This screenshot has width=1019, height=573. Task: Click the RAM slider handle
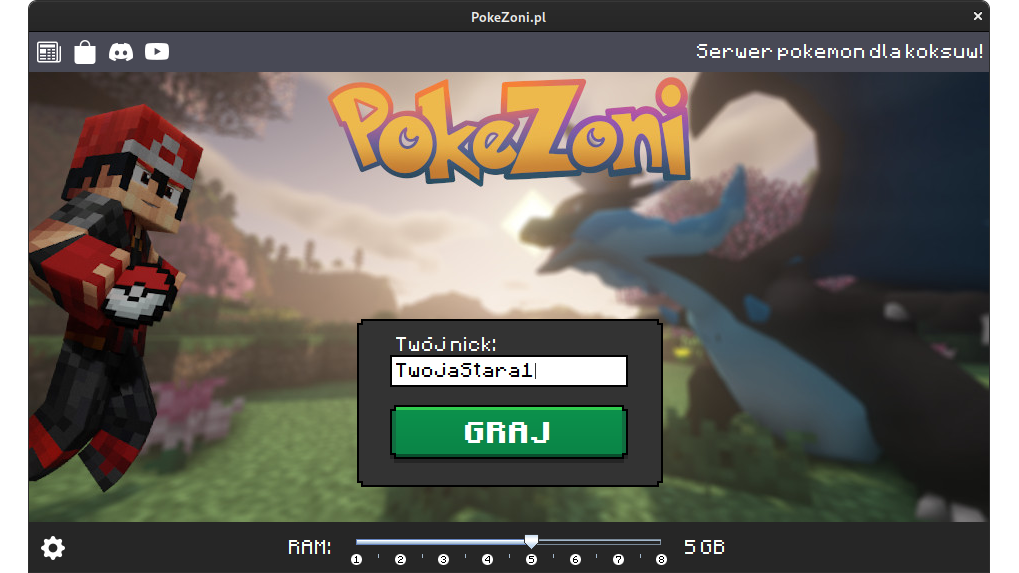tap(532, 541)
